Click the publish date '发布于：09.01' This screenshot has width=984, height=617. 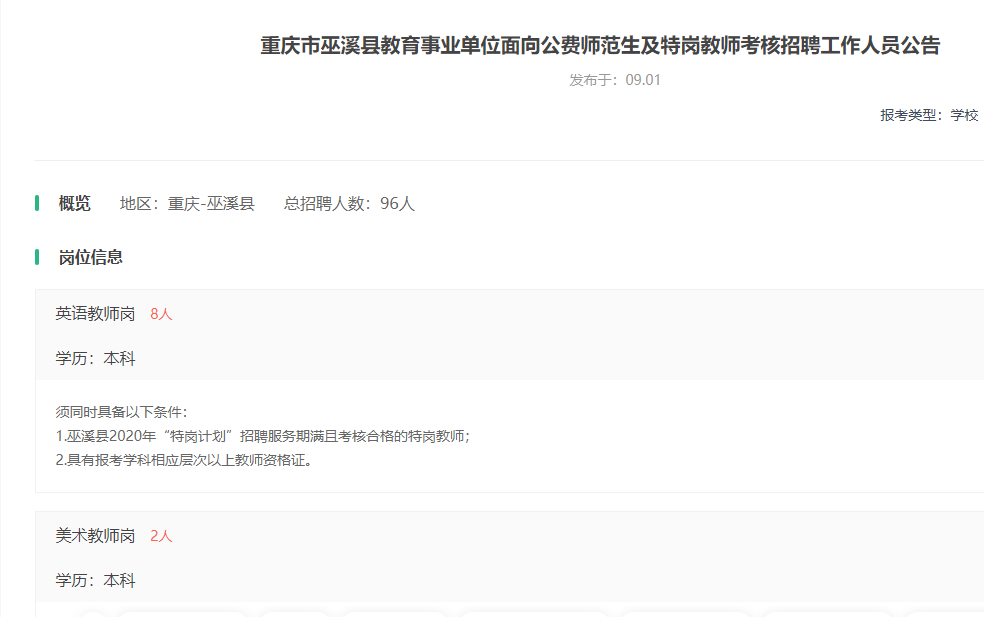(614, 80)
